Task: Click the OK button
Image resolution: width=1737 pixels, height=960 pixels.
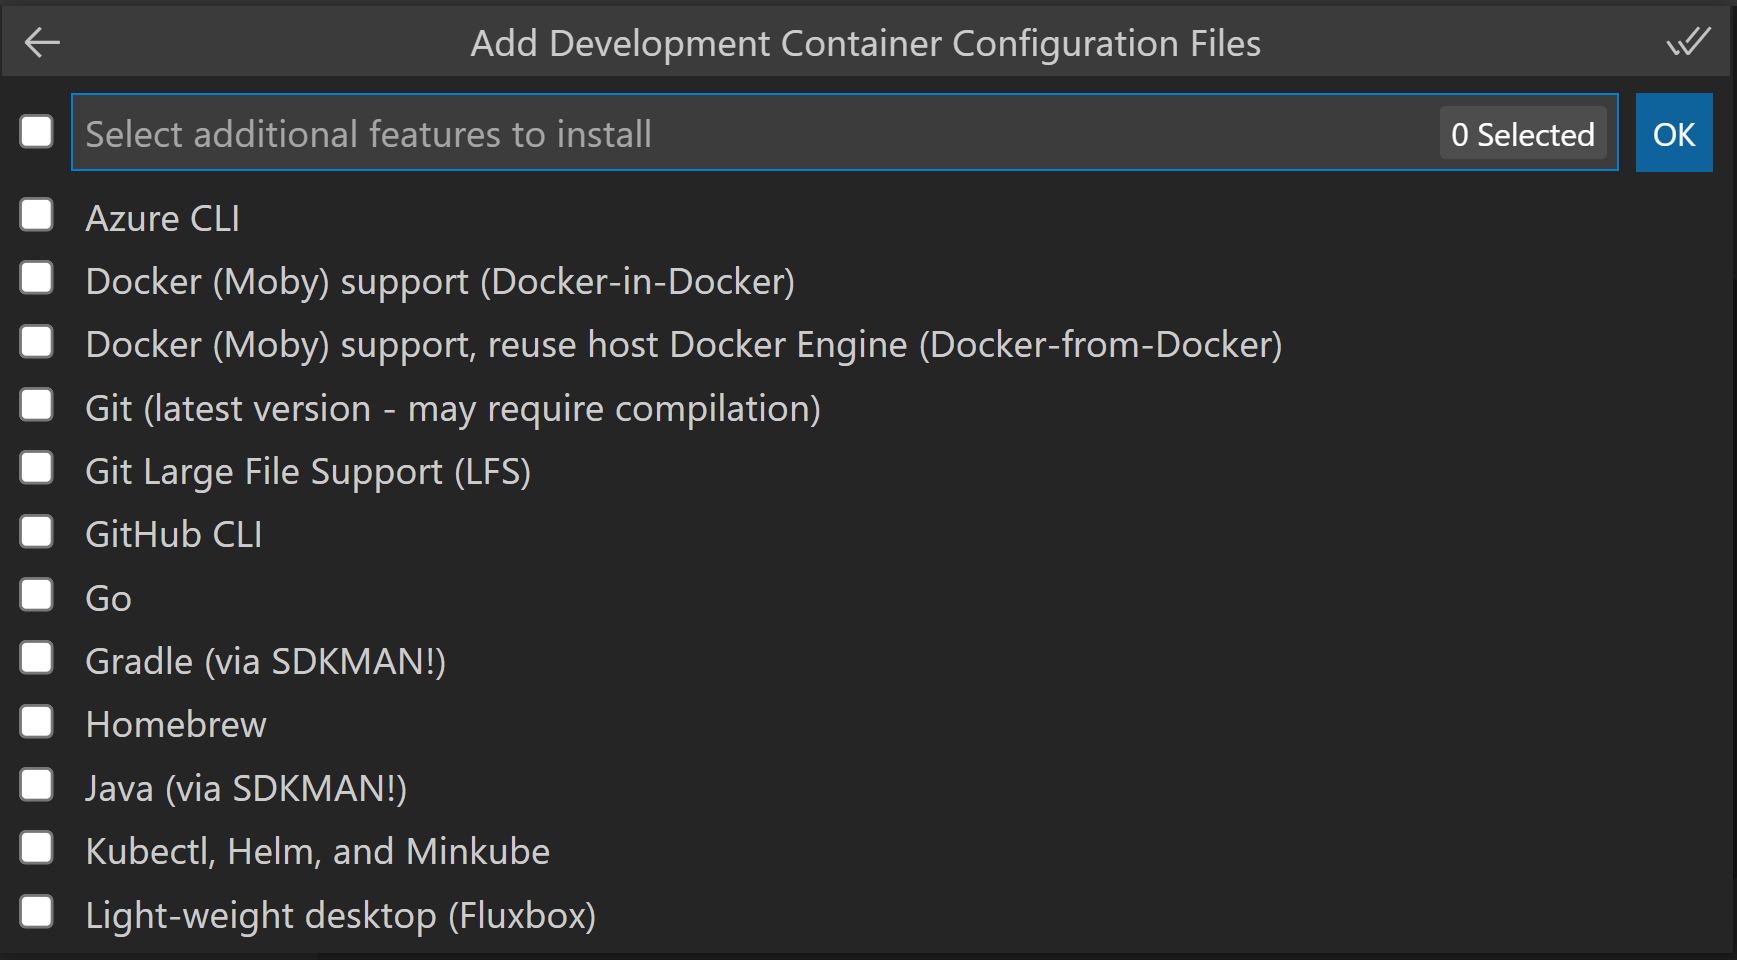Action: coord(1674,133)
